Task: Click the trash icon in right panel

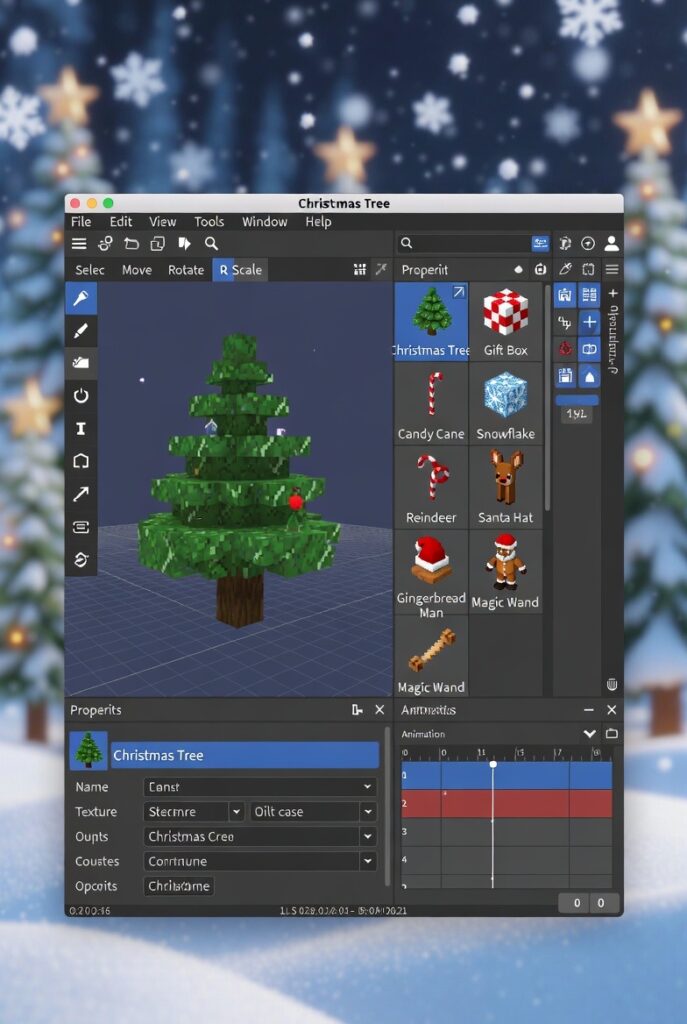Action: click(x=611, y=684)
